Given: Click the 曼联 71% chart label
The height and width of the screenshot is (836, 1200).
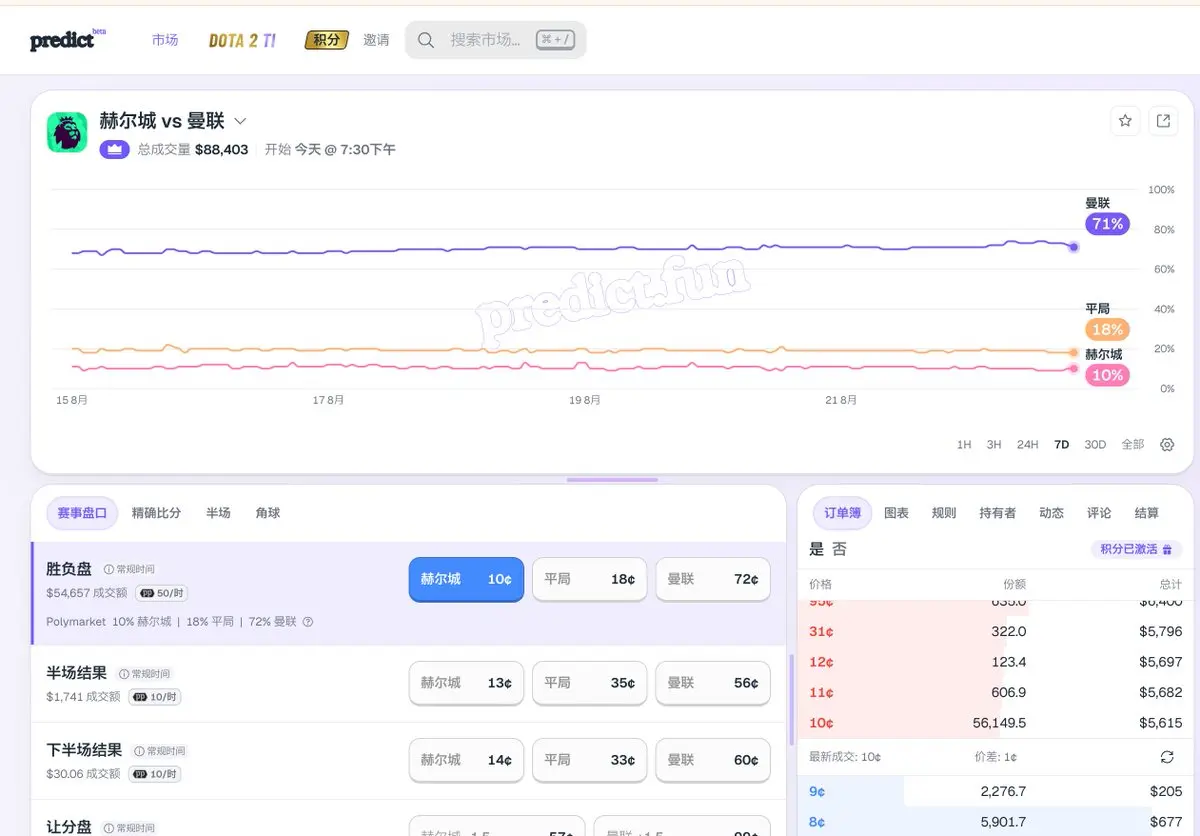Looking at the screenshot, I should point(1107,224).
